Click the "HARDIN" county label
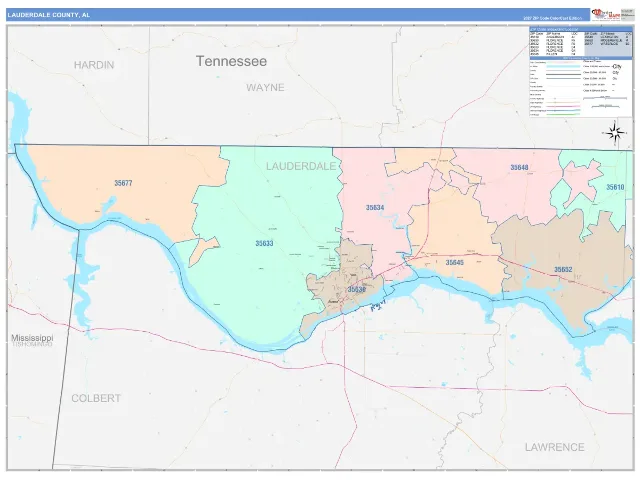 94,65
